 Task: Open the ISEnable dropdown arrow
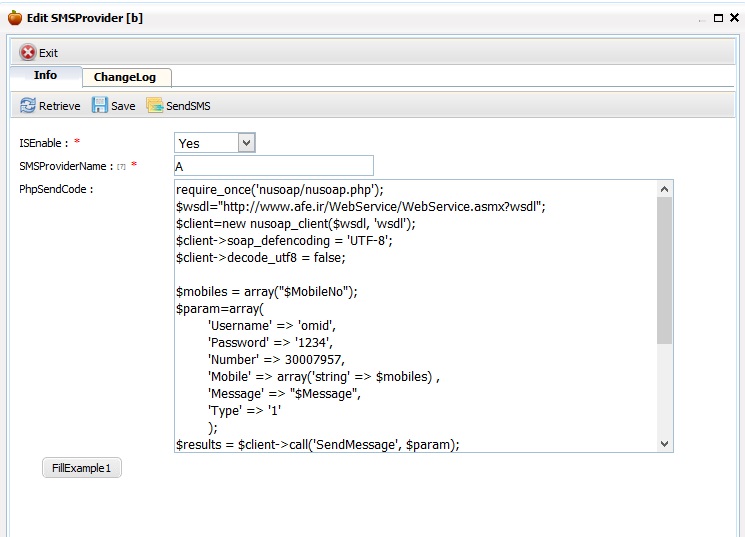tap(246, 143)
